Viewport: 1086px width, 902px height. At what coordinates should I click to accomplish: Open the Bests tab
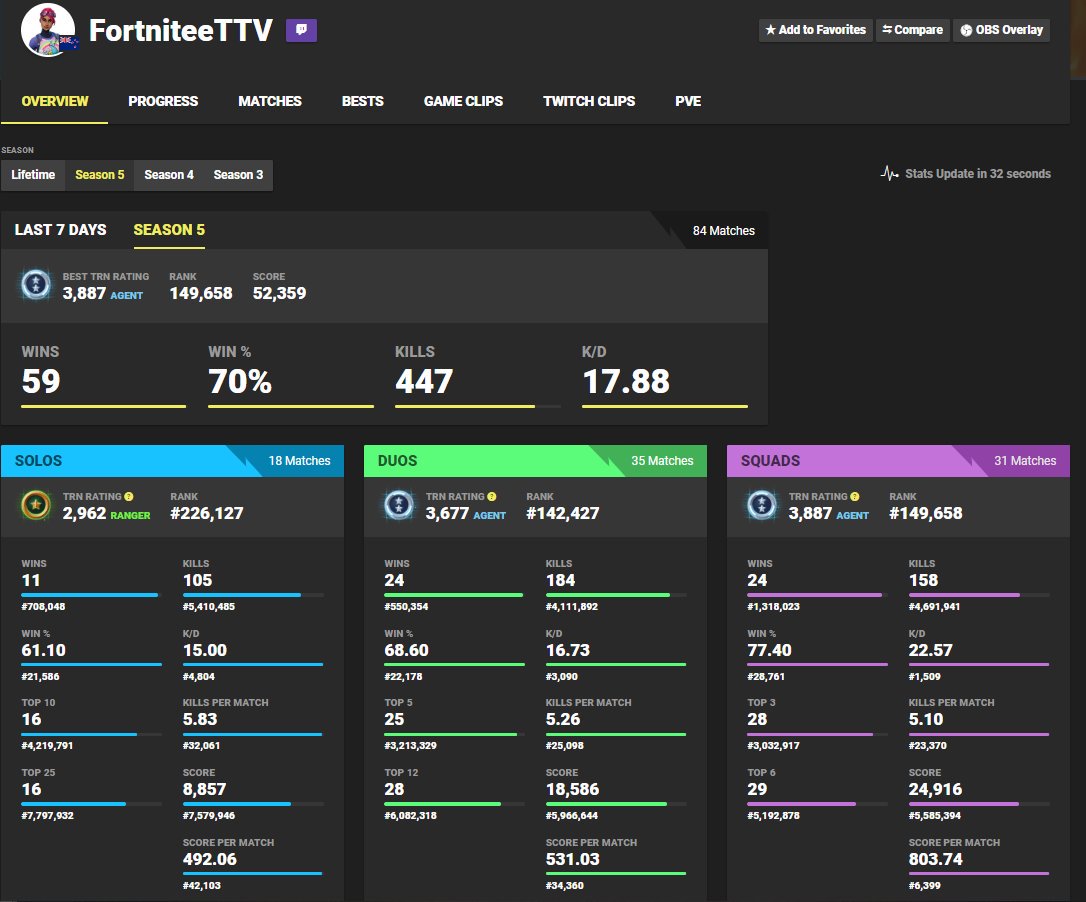362,101
